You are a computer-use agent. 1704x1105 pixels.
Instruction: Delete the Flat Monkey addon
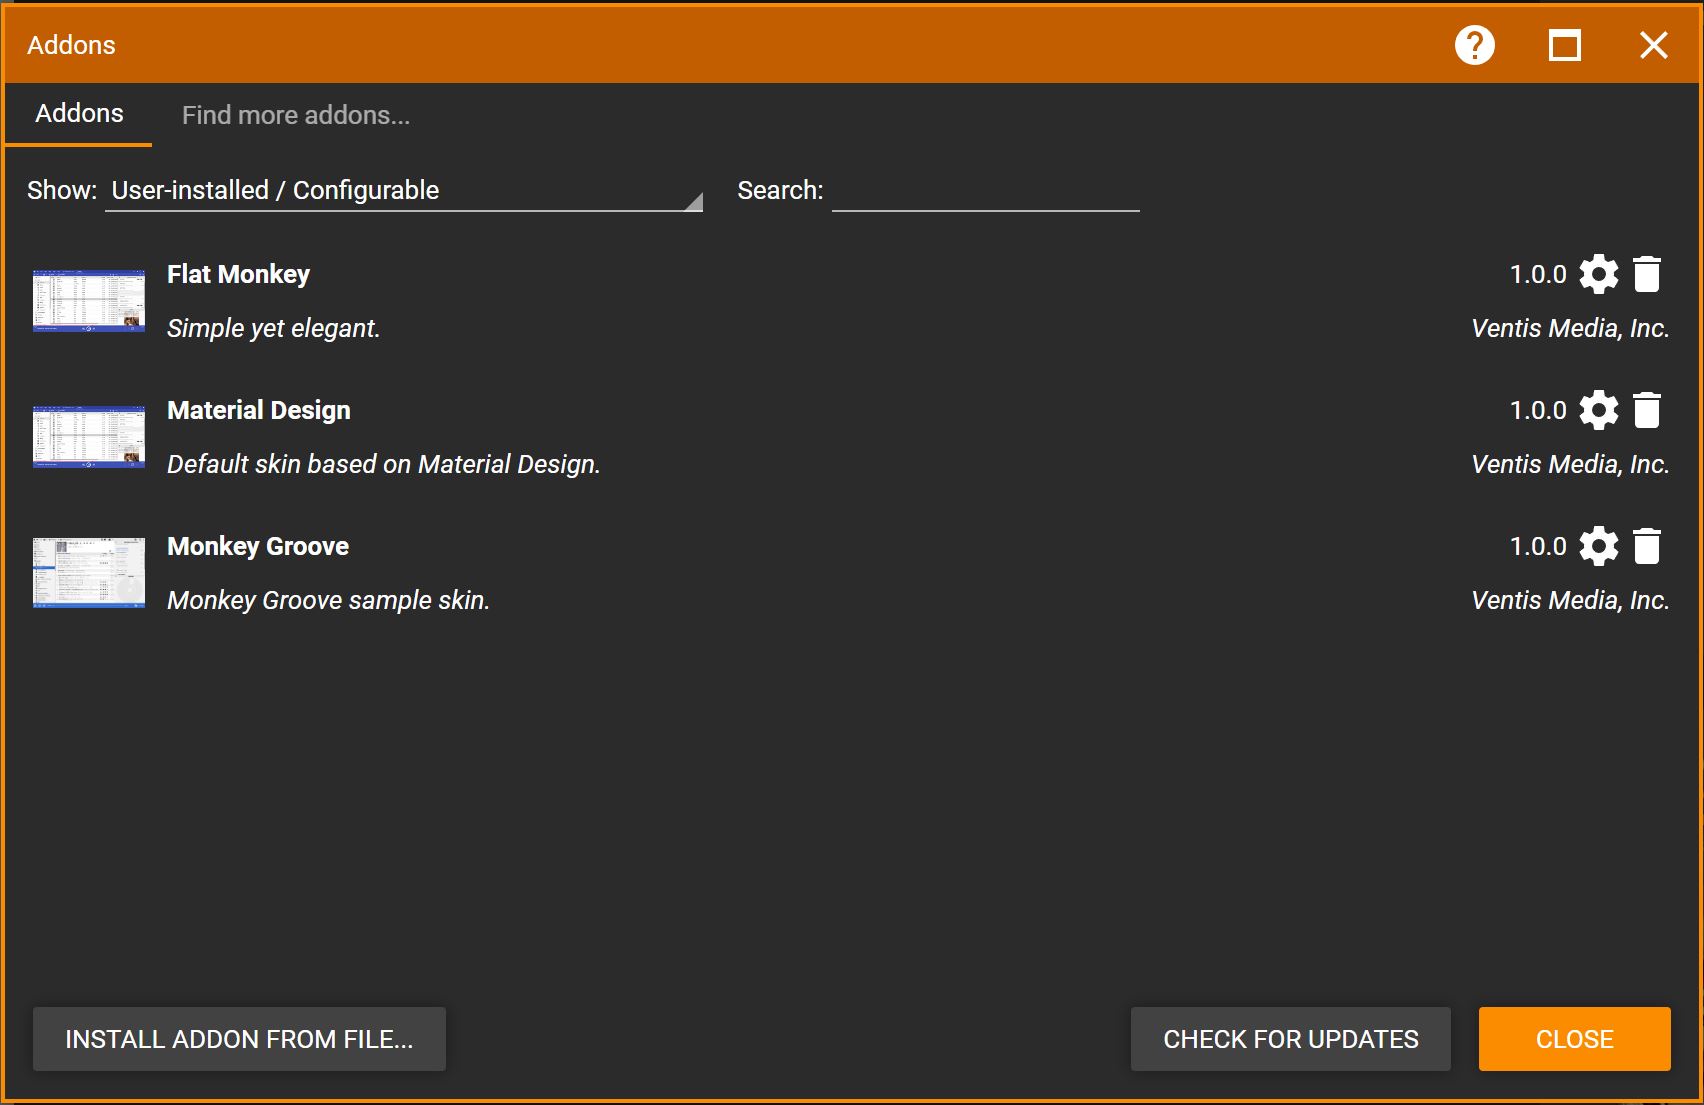[x=1646, y=274]
